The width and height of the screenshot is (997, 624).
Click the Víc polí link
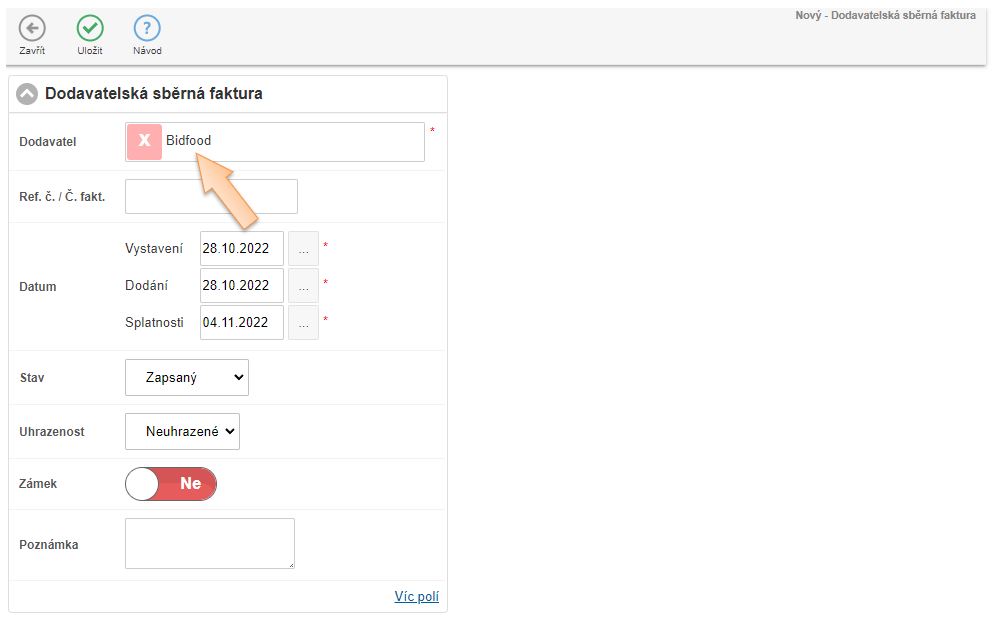point(416,597)
